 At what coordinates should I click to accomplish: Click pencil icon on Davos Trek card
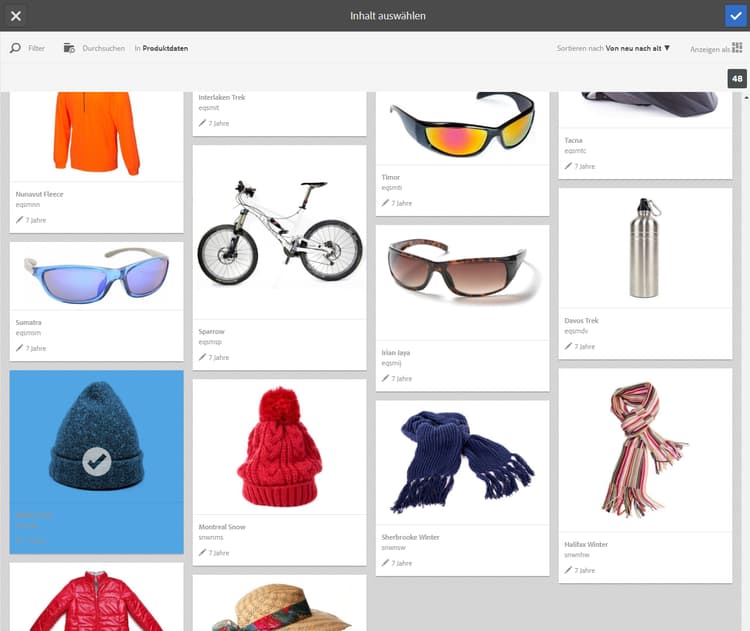[568, 346]
